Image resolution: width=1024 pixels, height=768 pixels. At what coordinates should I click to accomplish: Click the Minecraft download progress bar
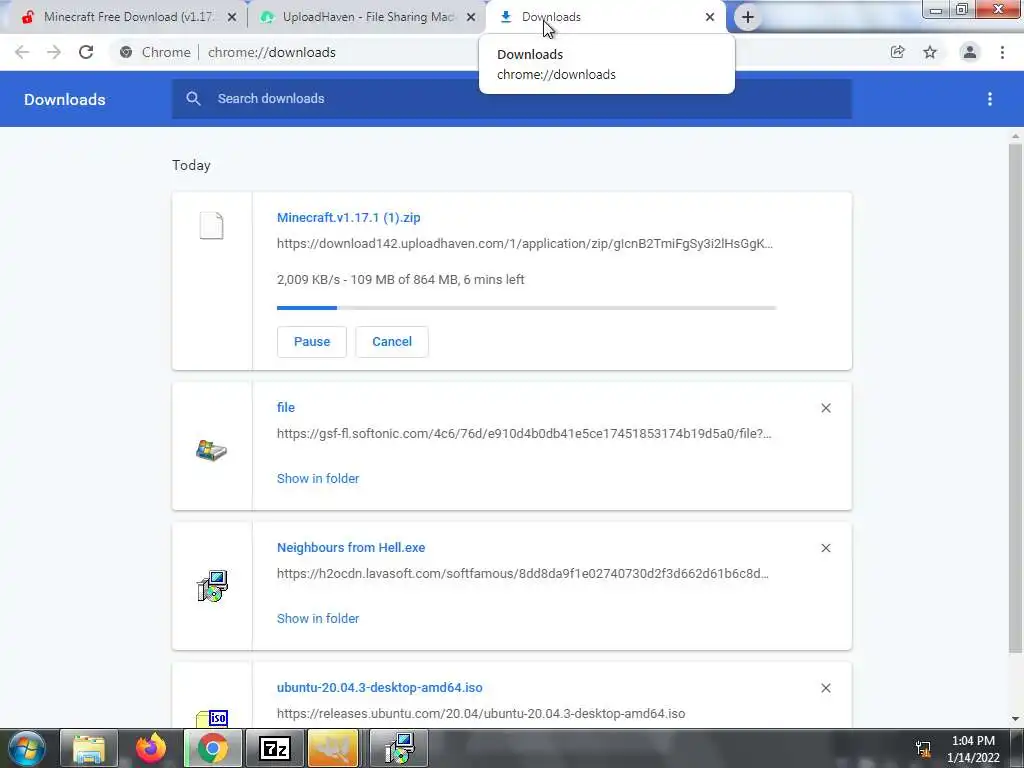[x=526, y=308]
